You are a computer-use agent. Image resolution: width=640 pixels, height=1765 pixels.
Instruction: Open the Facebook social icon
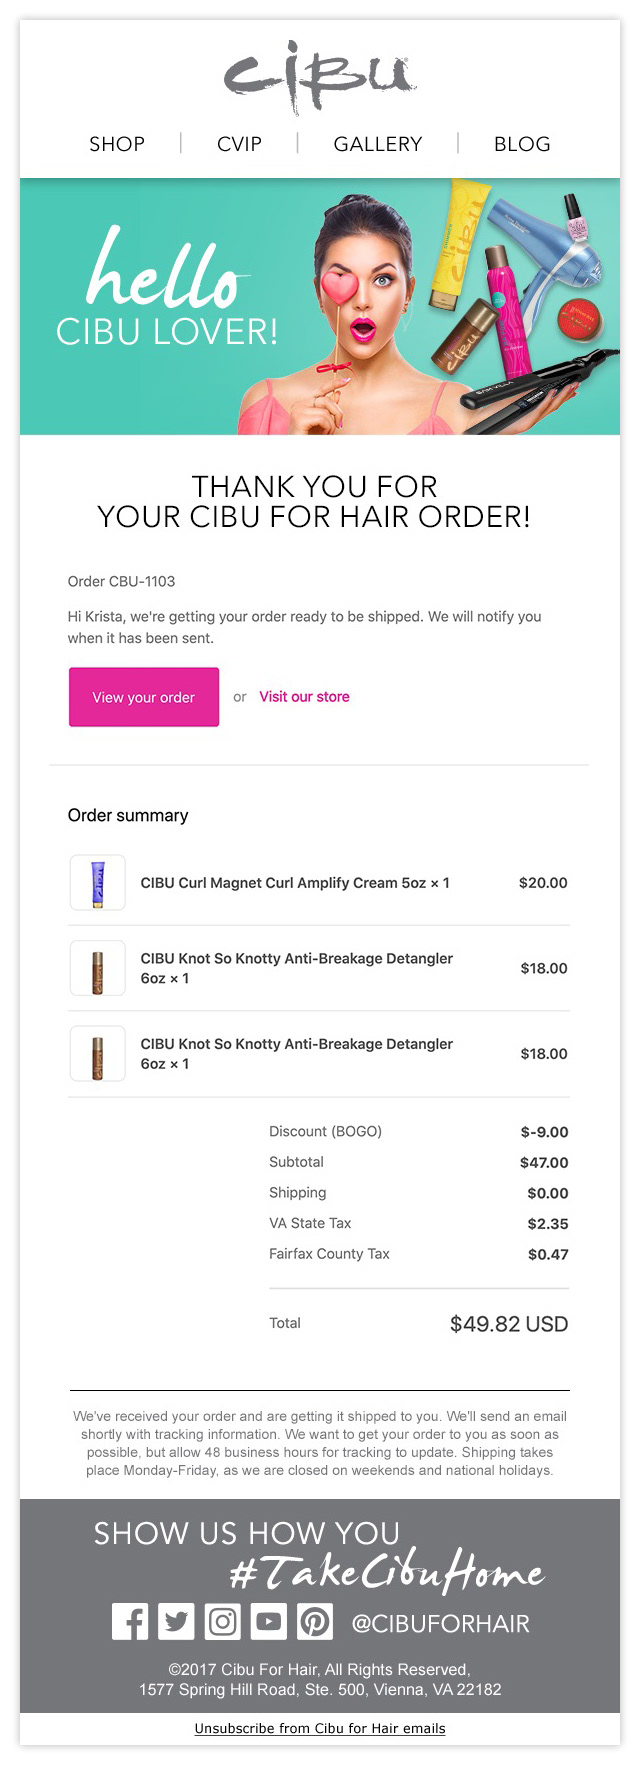coord(130,1621)
